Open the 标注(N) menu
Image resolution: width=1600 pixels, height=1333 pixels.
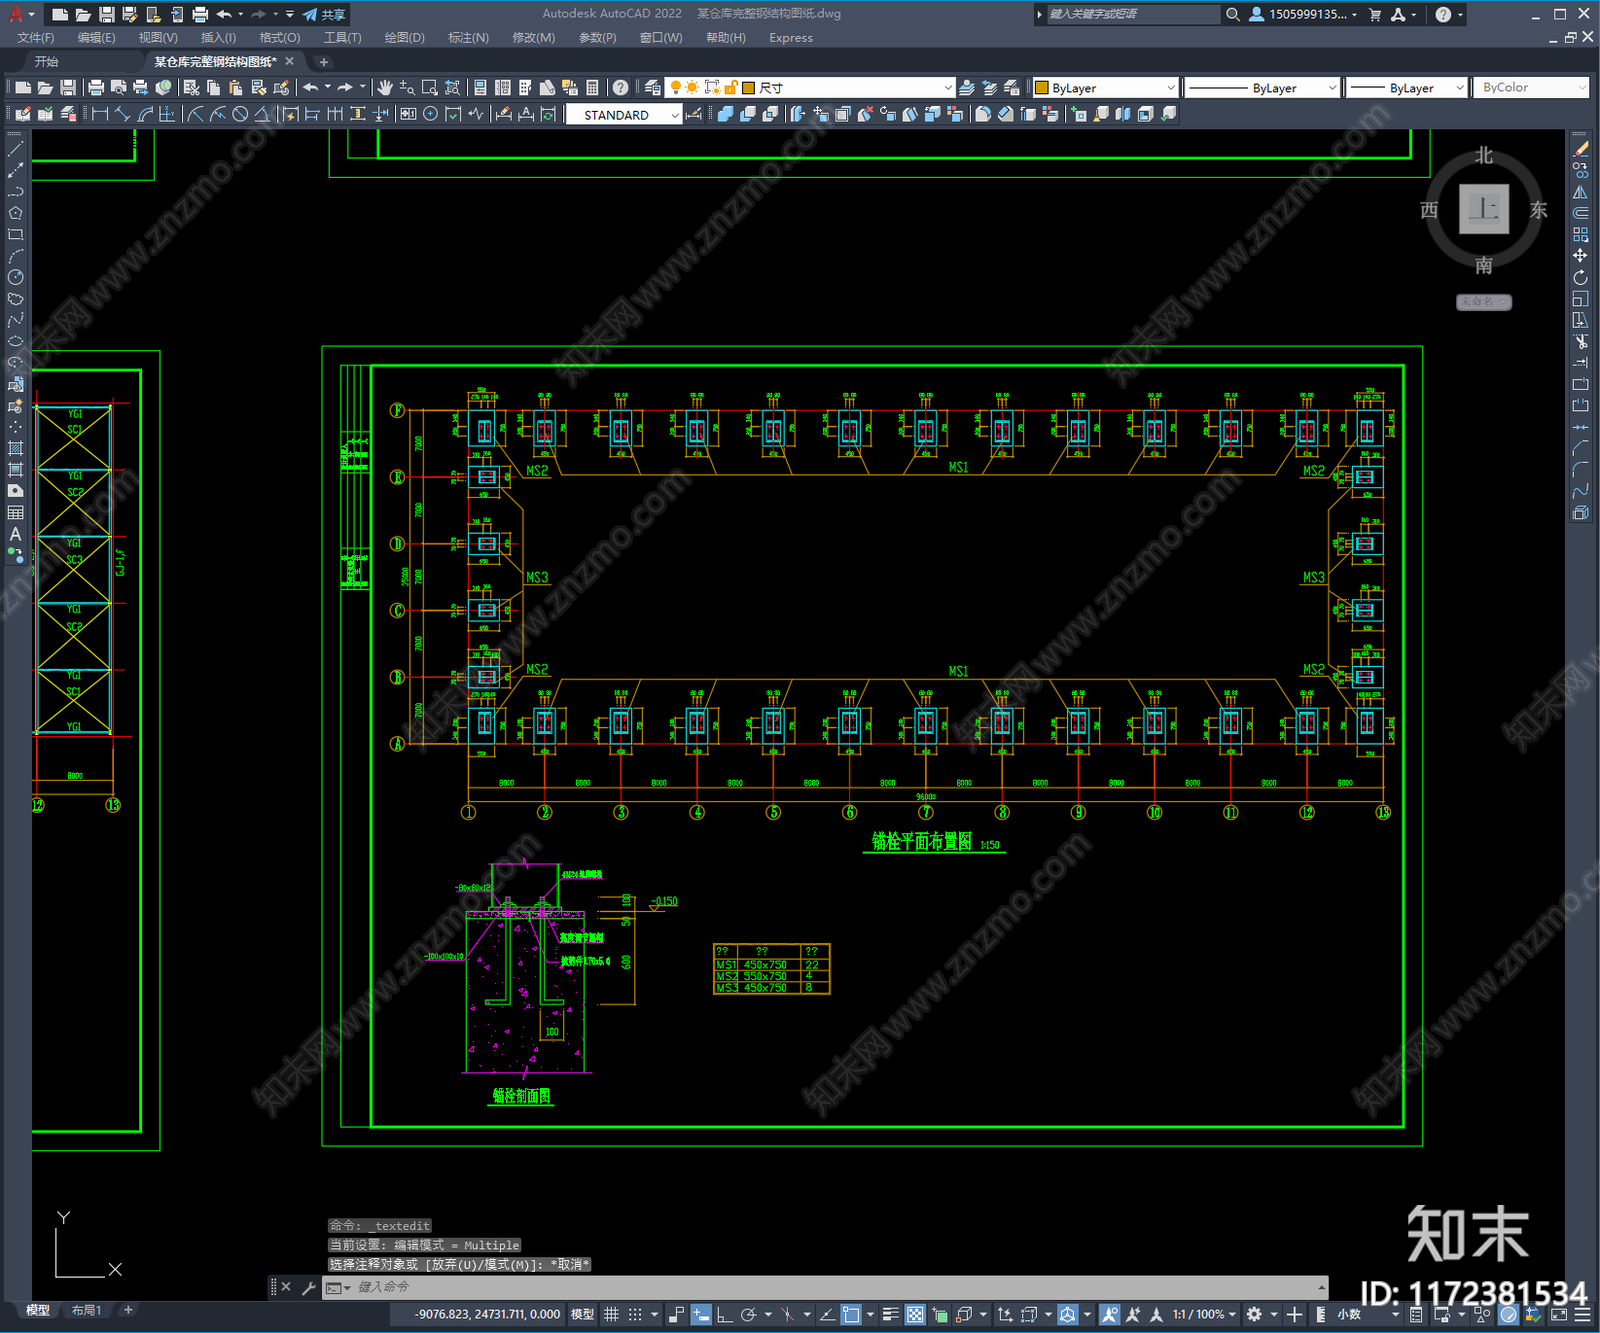(468, 38)
